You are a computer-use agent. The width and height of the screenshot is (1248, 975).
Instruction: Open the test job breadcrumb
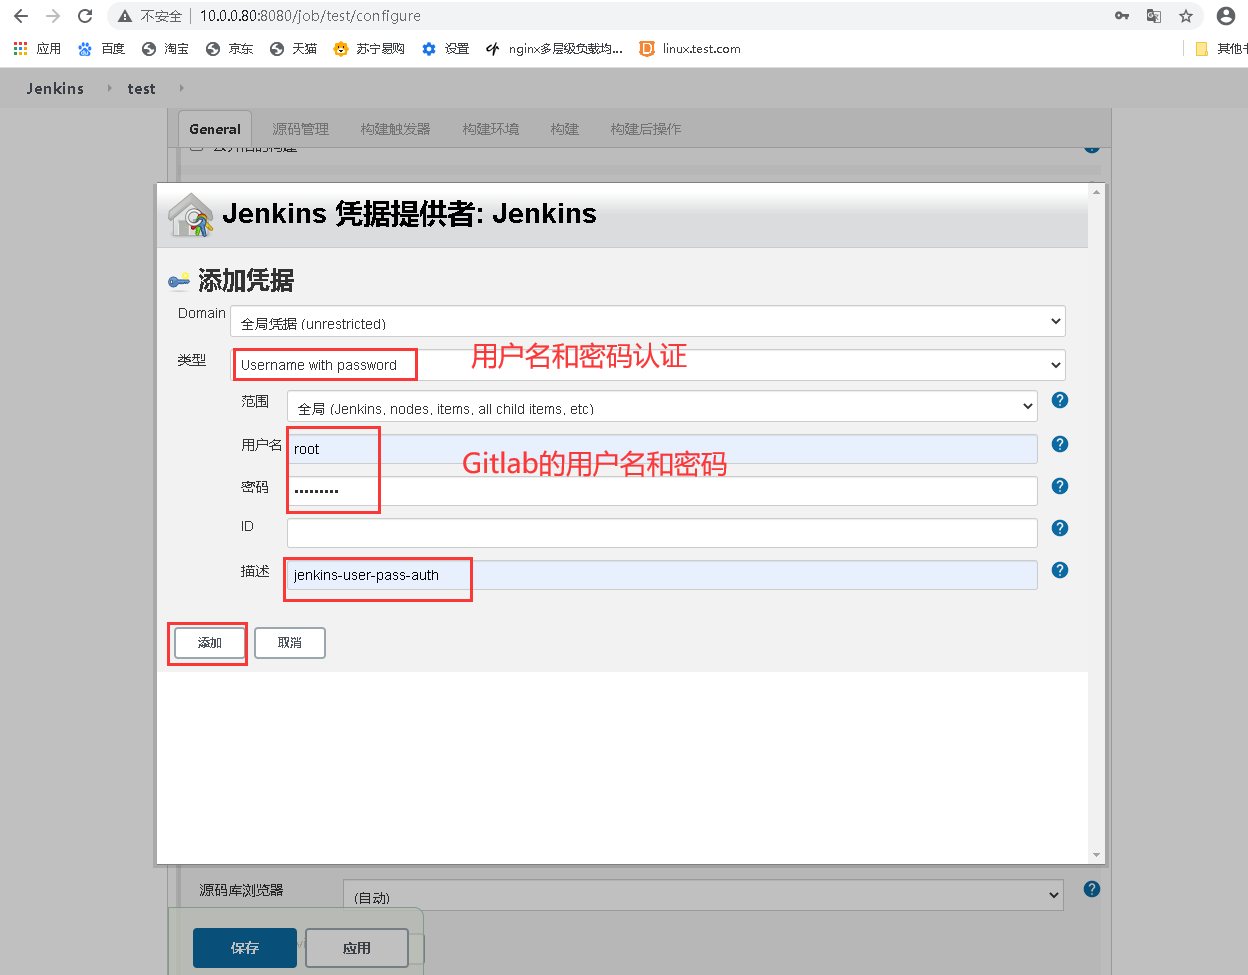click(x=141, y=88)
